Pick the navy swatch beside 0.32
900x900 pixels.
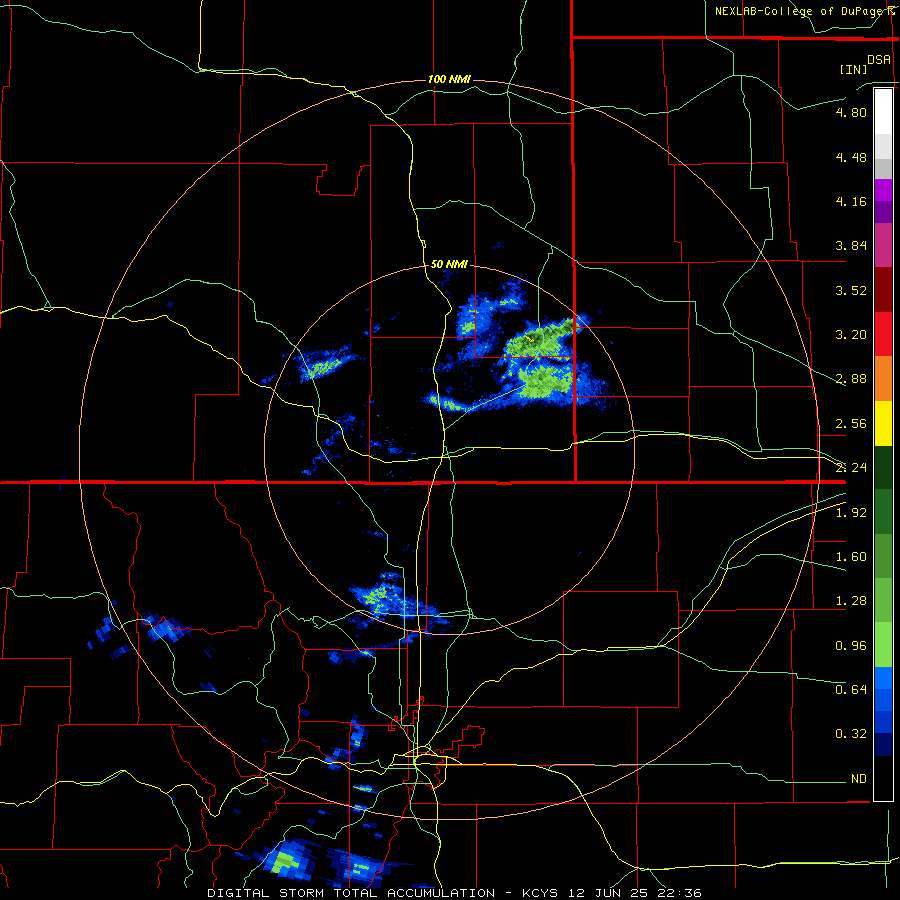(883, 745)
